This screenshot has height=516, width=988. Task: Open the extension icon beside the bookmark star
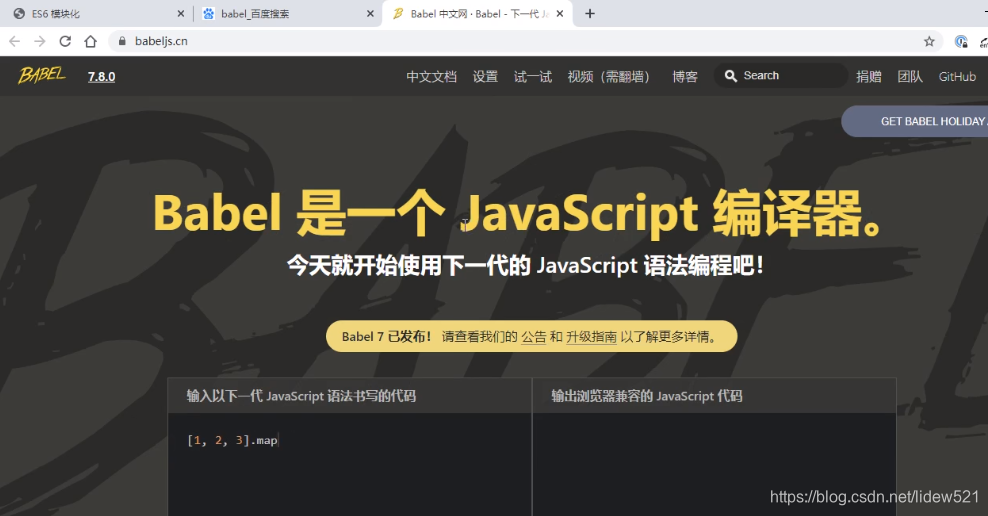coord(961,42)
